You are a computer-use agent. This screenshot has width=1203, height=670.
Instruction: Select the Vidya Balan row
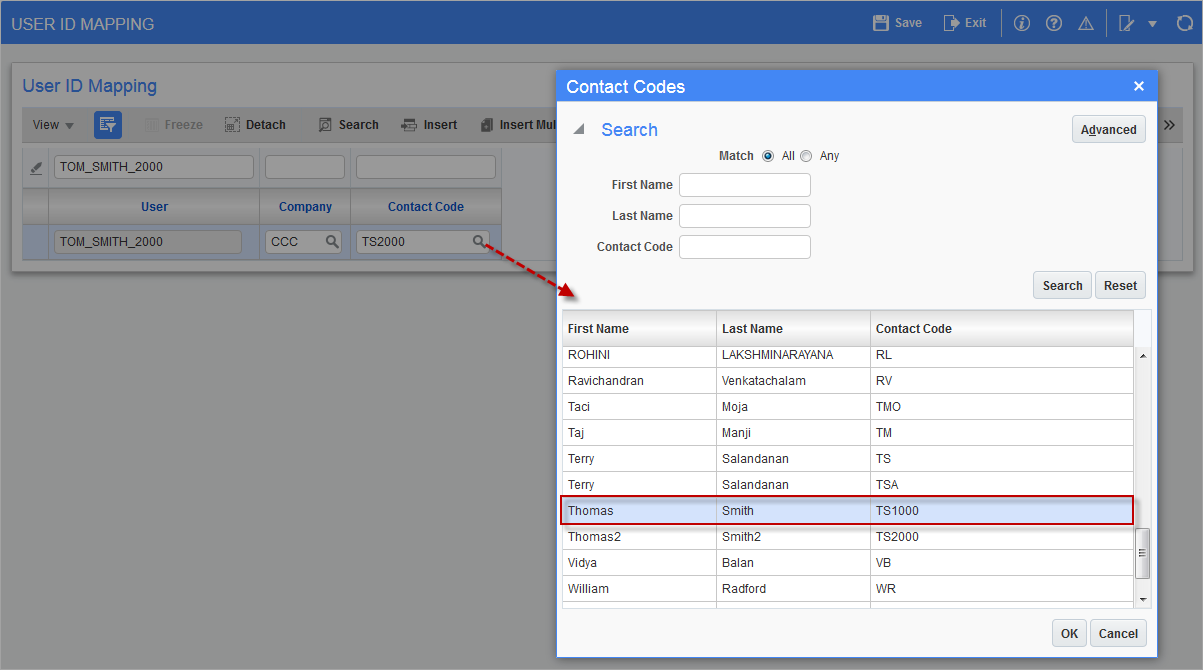[x=847, y=563]
